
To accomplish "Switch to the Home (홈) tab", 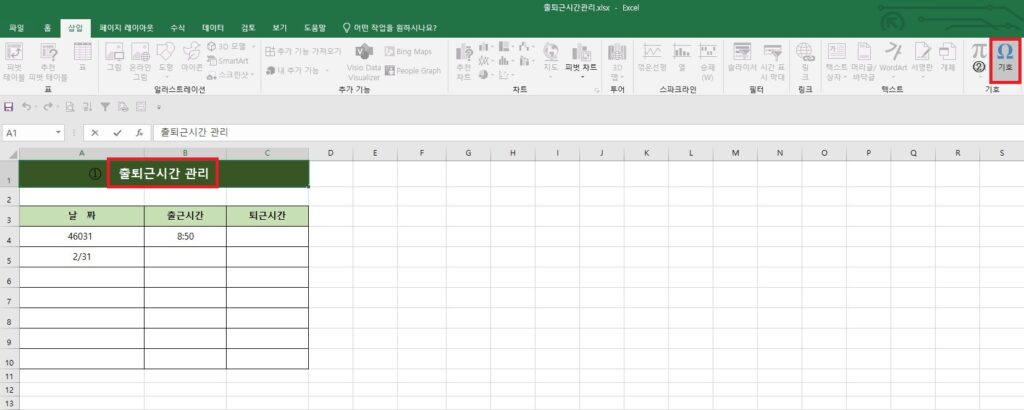I will coord(47,28).
